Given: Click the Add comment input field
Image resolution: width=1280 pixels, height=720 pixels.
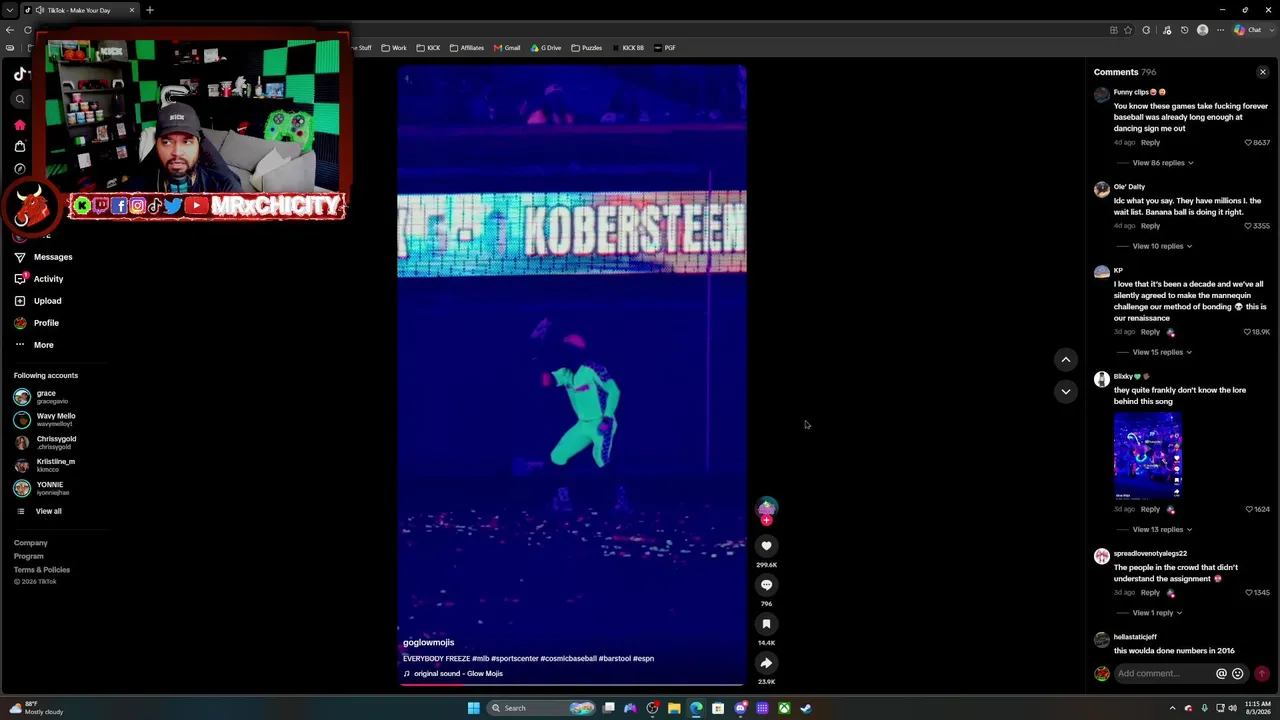Looking at the screenshot, I should (x=1164, y=674).
